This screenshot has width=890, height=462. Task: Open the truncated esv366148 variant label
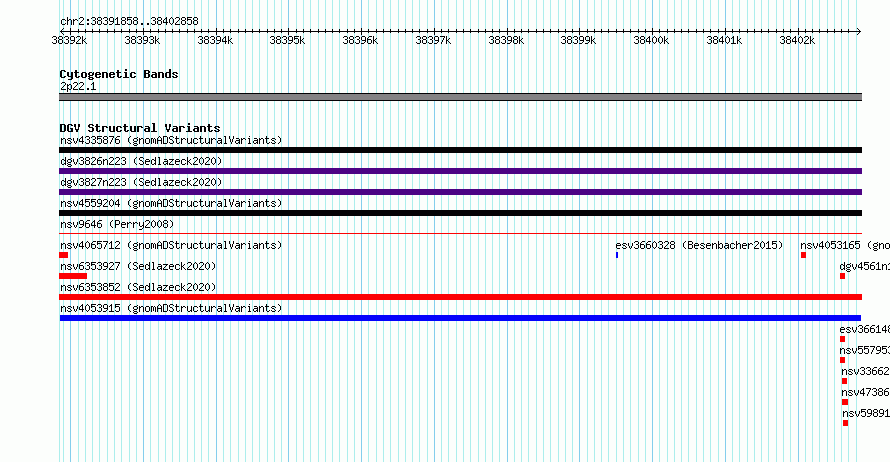(x=864, y=329)
